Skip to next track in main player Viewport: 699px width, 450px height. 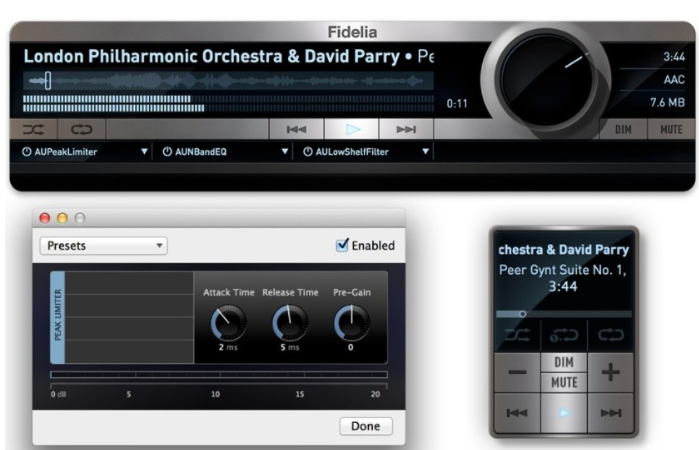pos(406,129)
